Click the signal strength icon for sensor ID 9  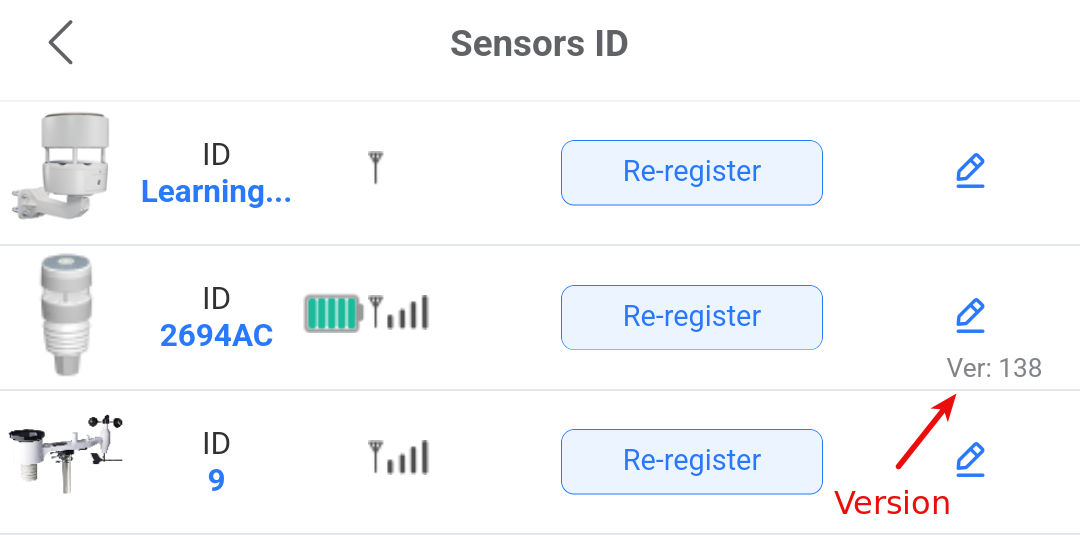point(398,457)
